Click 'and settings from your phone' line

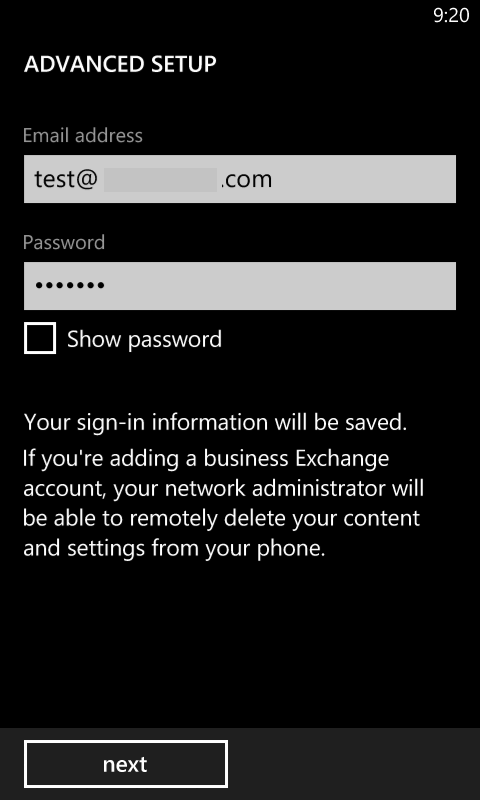click(174, 549)
